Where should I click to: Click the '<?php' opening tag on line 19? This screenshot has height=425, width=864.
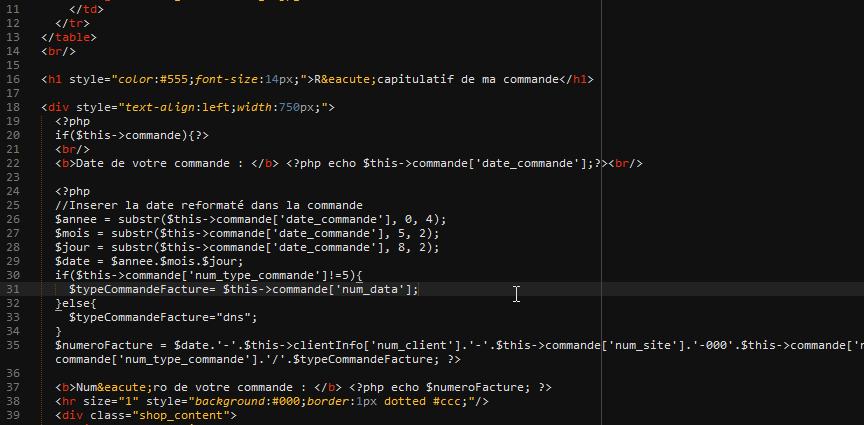click(72, 121)
